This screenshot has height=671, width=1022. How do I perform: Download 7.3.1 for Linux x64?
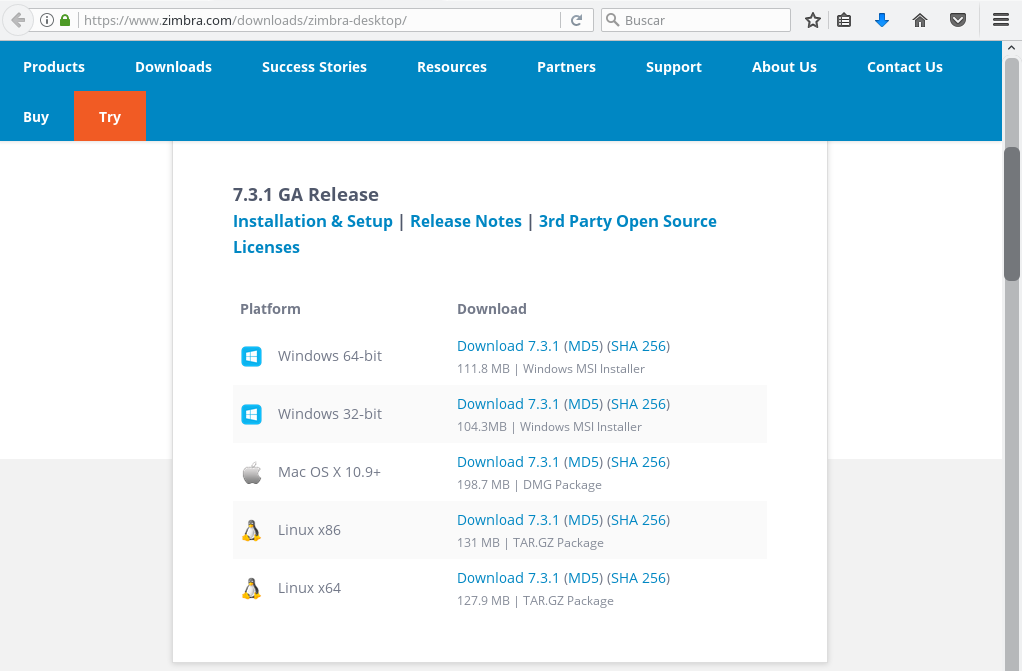tap(508, 578)
